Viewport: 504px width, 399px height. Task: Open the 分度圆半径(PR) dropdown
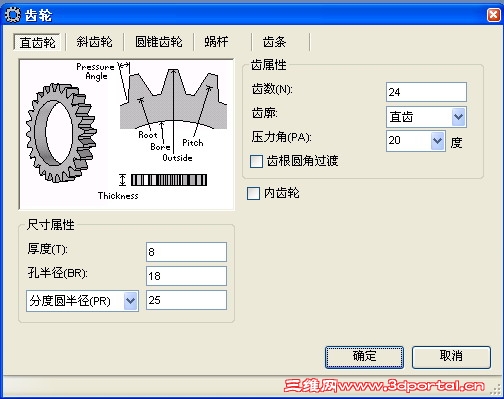tap(82, 301)
